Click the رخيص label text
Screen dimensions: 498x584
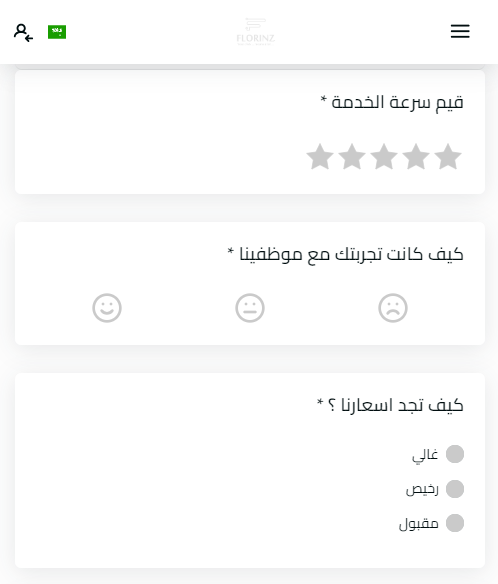click(x=422, y=489)
